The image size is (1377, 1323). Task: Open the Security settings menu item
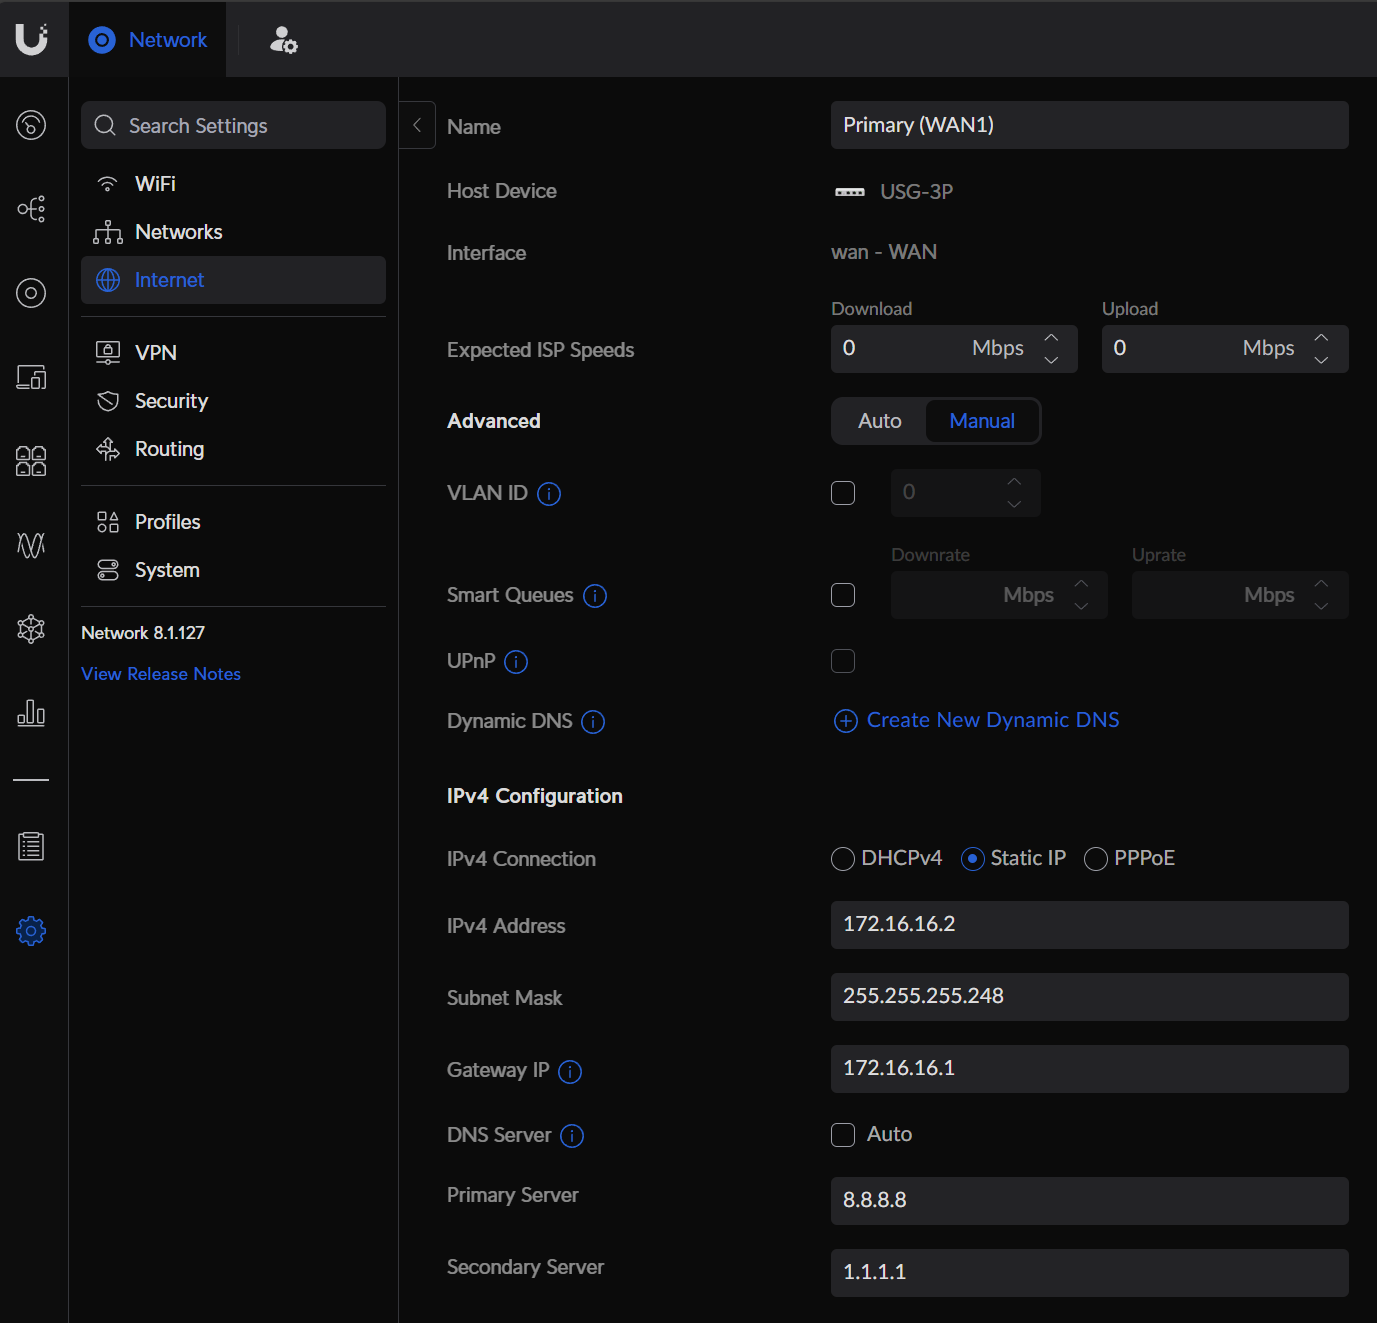233,401
